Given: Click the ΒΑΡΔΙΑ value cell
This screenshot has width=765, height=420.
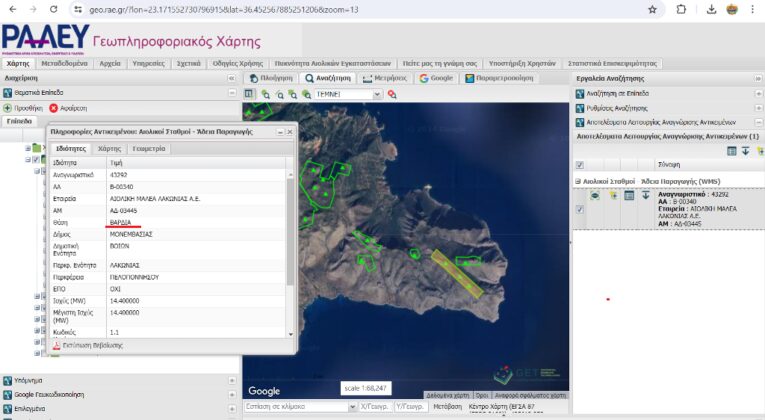Looking at the screenshot, I should click(197, 222).
